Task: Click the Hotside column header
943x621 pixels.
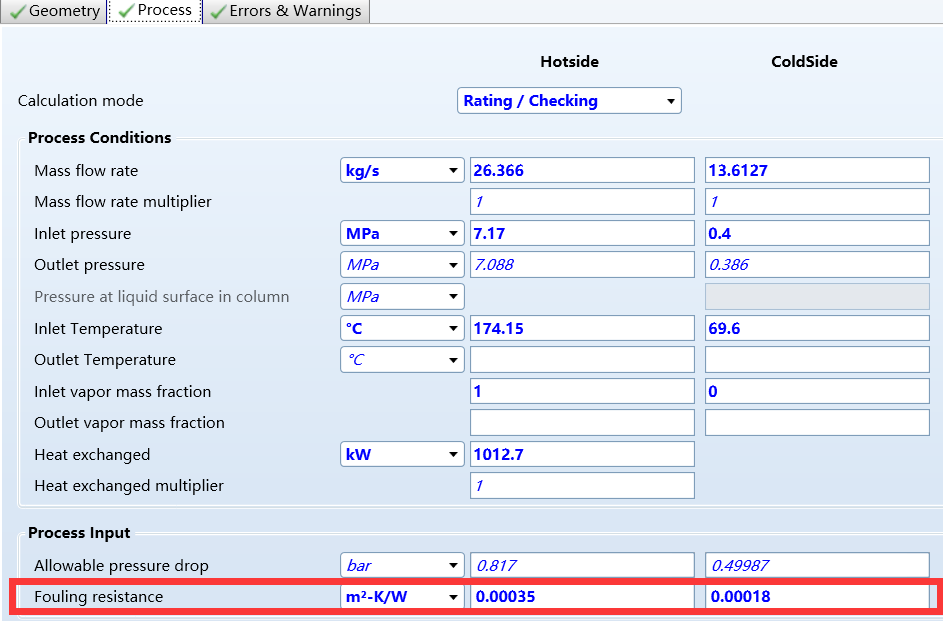Action: coord(569,61)
